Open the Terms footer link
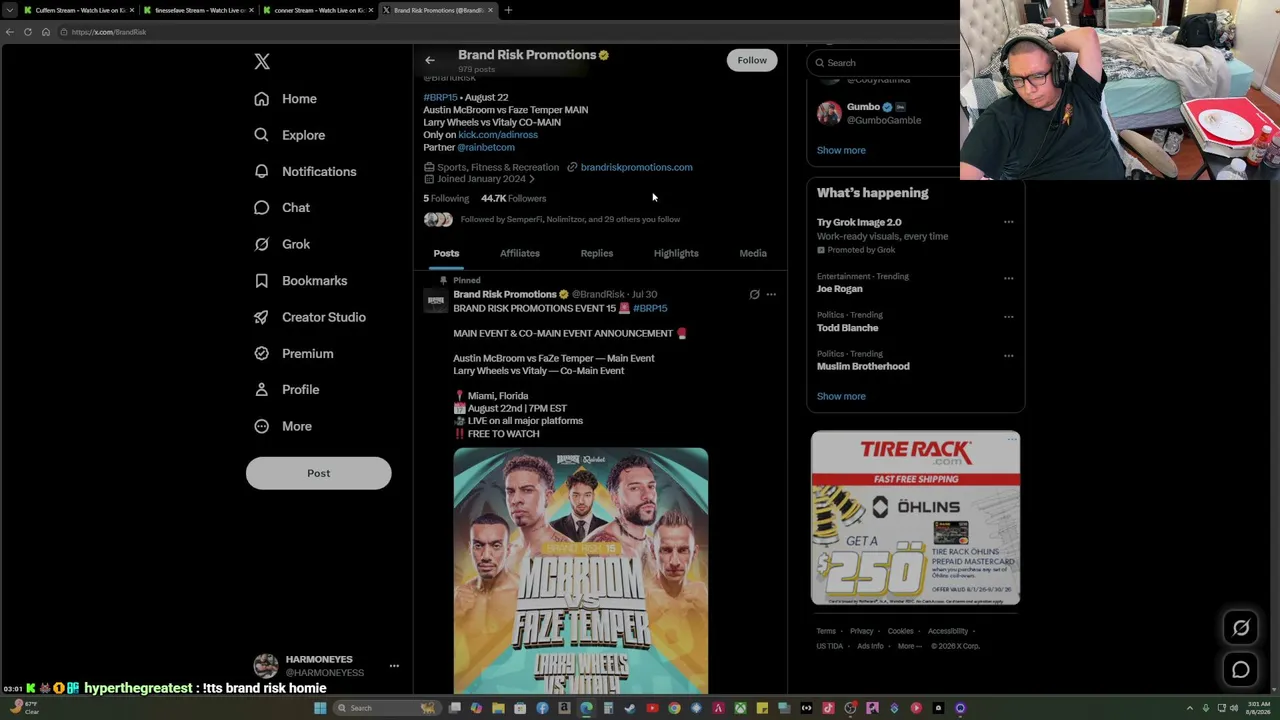 pyautogui.click(x=826, y=631)
